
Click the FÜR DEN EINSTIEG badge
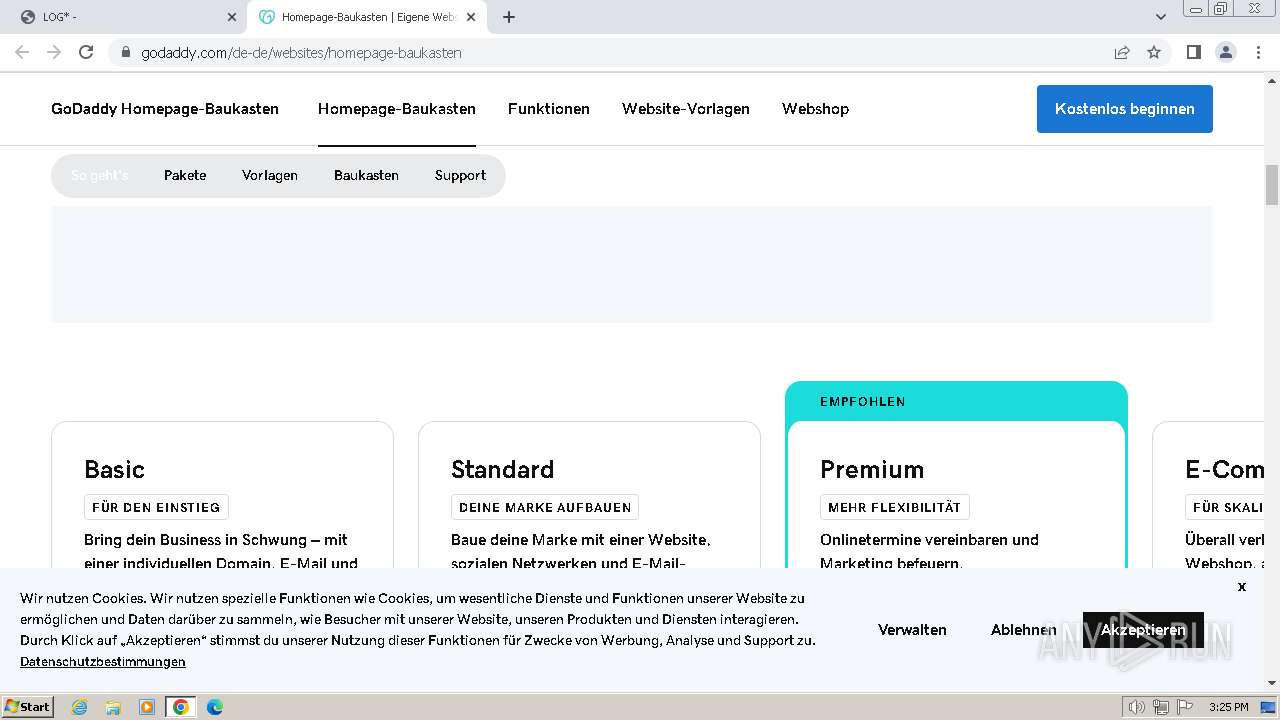156,507
